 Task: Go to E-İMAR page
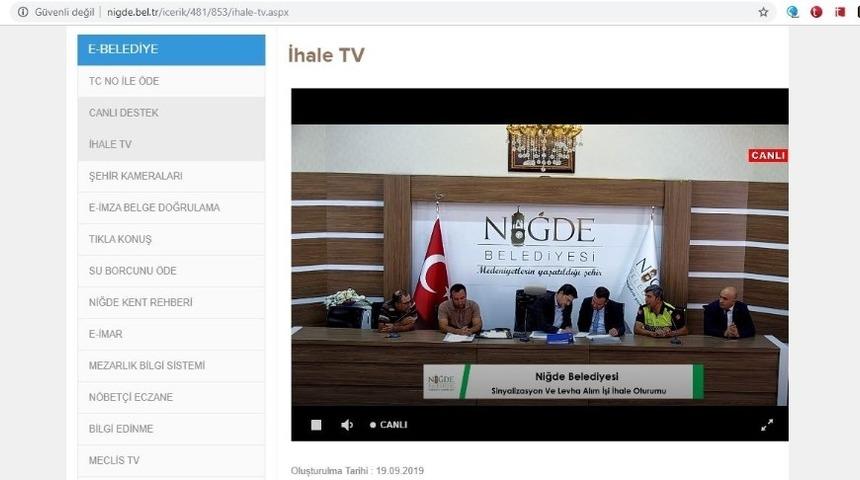[x=171, y=334]
